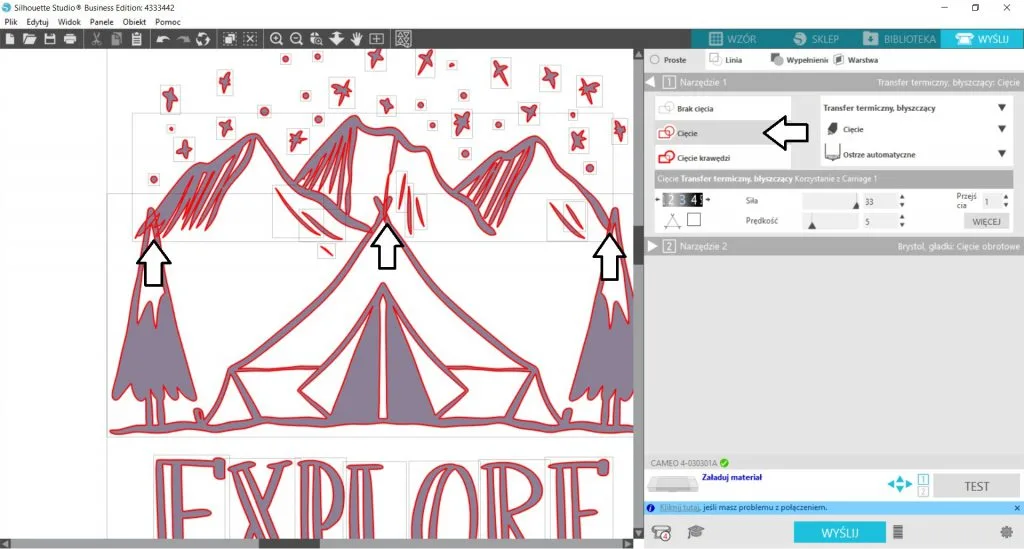Image resolution: width=1024 pixels, height=549 pixels.
Task: Open tutorials graduation cap icon
Action: tap(696, 532)
